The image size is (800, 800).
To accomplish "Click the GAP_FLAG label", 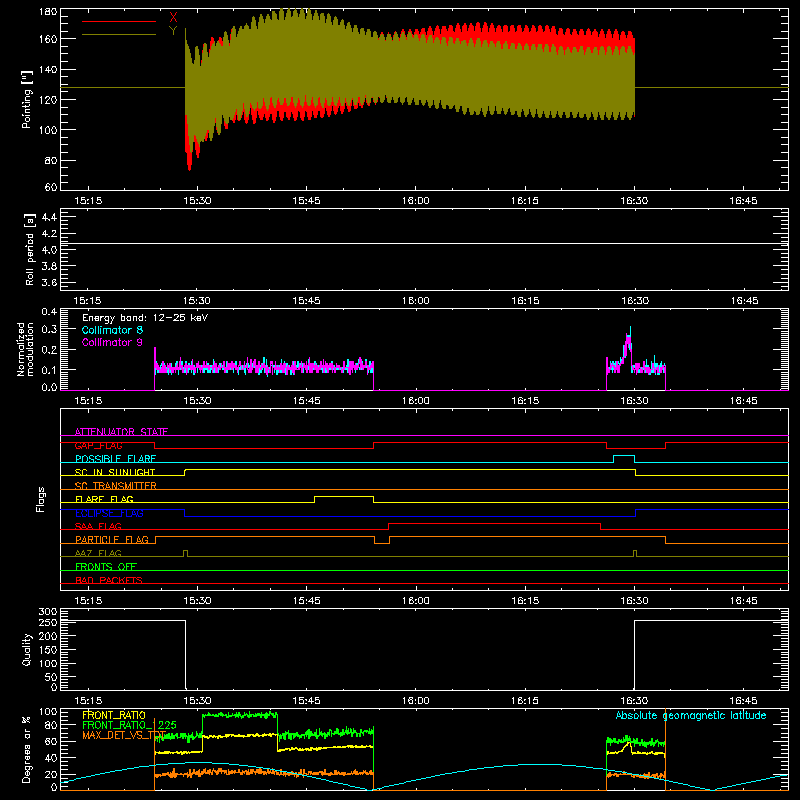I will (x=98, y=445).
